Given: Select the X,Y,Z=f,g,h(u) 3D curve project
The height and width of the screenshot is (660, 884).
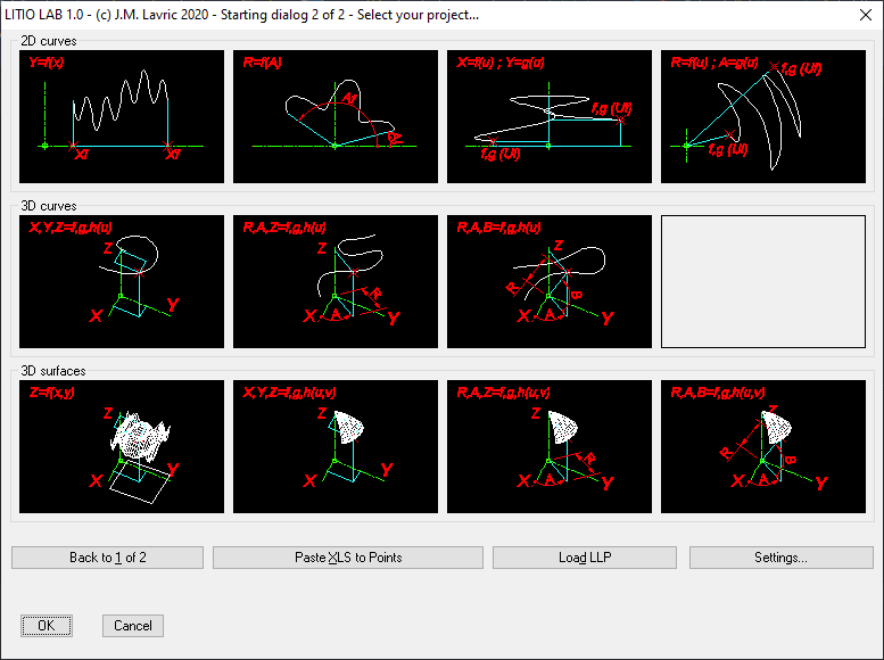Looking at the screenshot, I should click(x=121, y=282).
